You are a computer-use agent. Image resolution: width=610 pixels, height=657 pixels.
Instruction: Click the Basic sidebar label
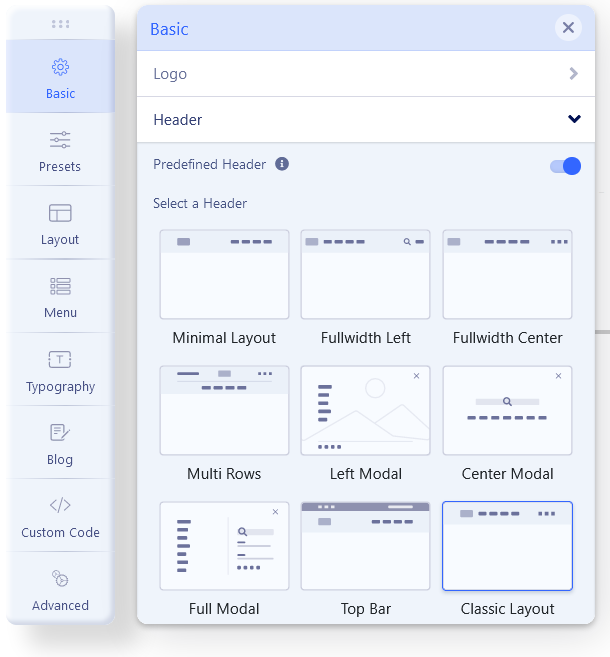60,93
